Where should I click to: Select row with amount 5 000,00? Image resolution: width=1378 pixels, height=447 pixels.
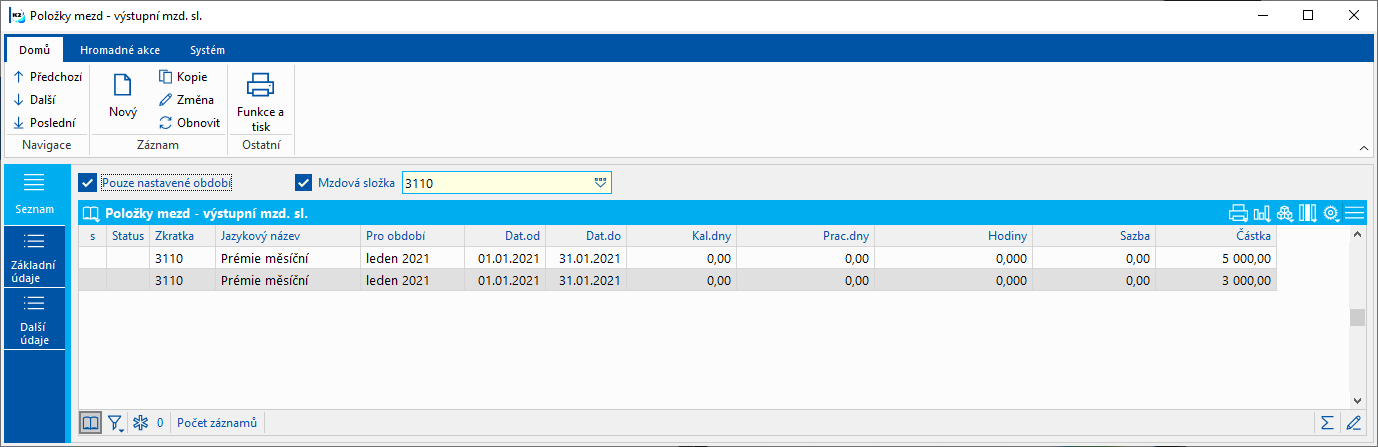coord(678,258)
